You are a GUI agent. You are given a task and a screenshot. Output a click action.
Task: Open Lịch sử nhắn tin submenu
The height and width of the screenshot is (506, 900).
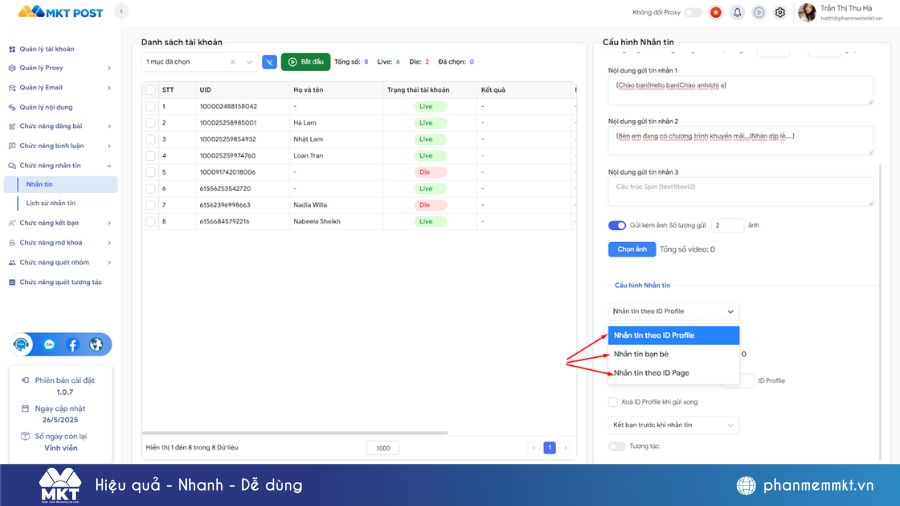pos(51,203)
